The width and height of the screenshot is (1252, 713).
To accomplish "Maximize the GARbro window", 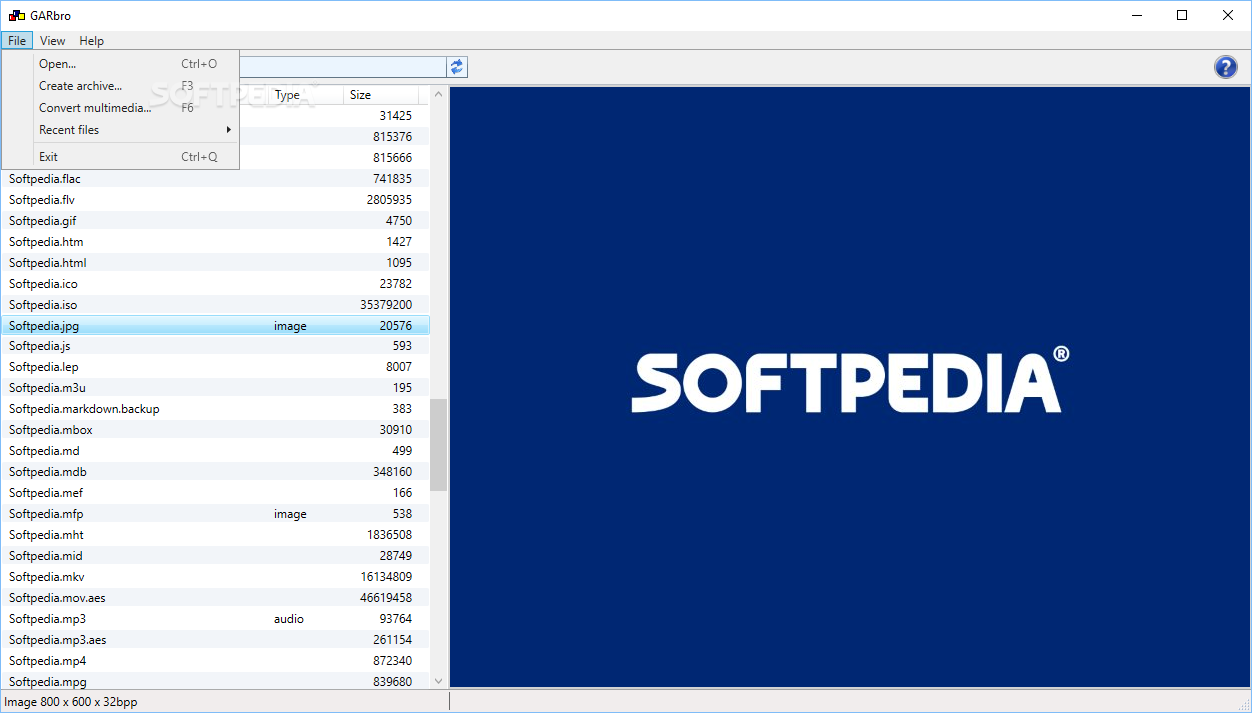I will point(1183,15).
